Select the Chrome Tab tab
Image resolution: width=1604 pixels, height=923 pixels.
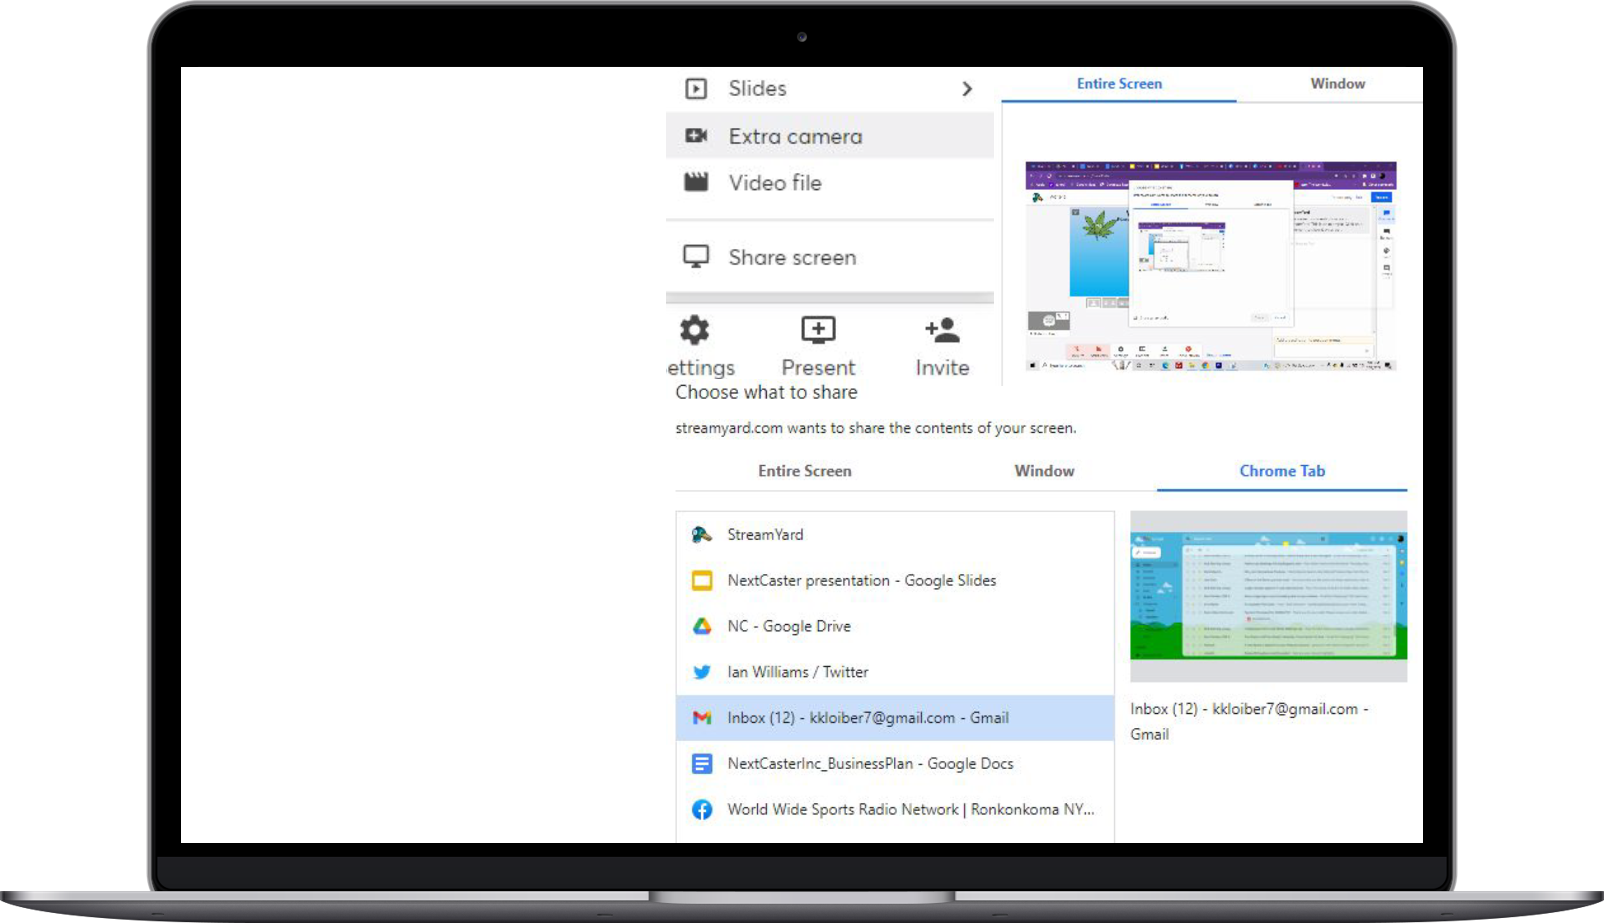[x=1282, y=471]
